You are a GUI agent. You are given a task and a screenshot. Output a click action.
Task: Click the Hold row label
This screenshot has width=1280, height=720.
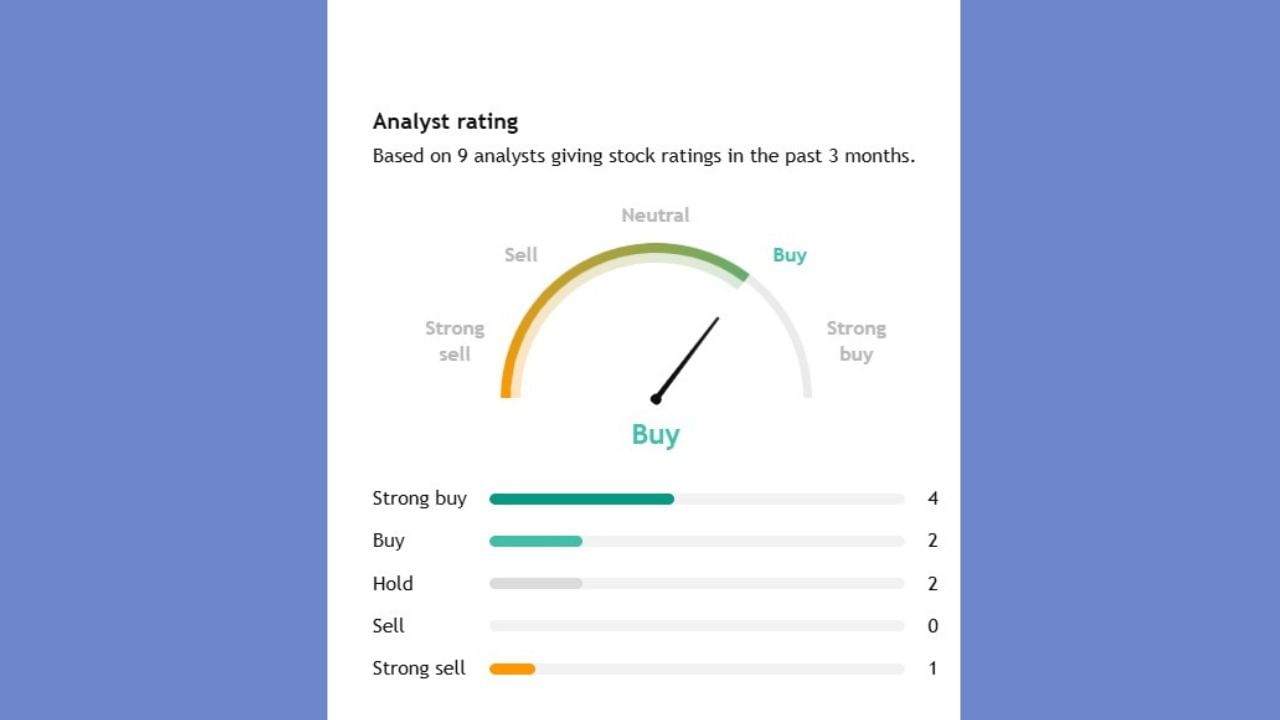click(x=392, y=583)
